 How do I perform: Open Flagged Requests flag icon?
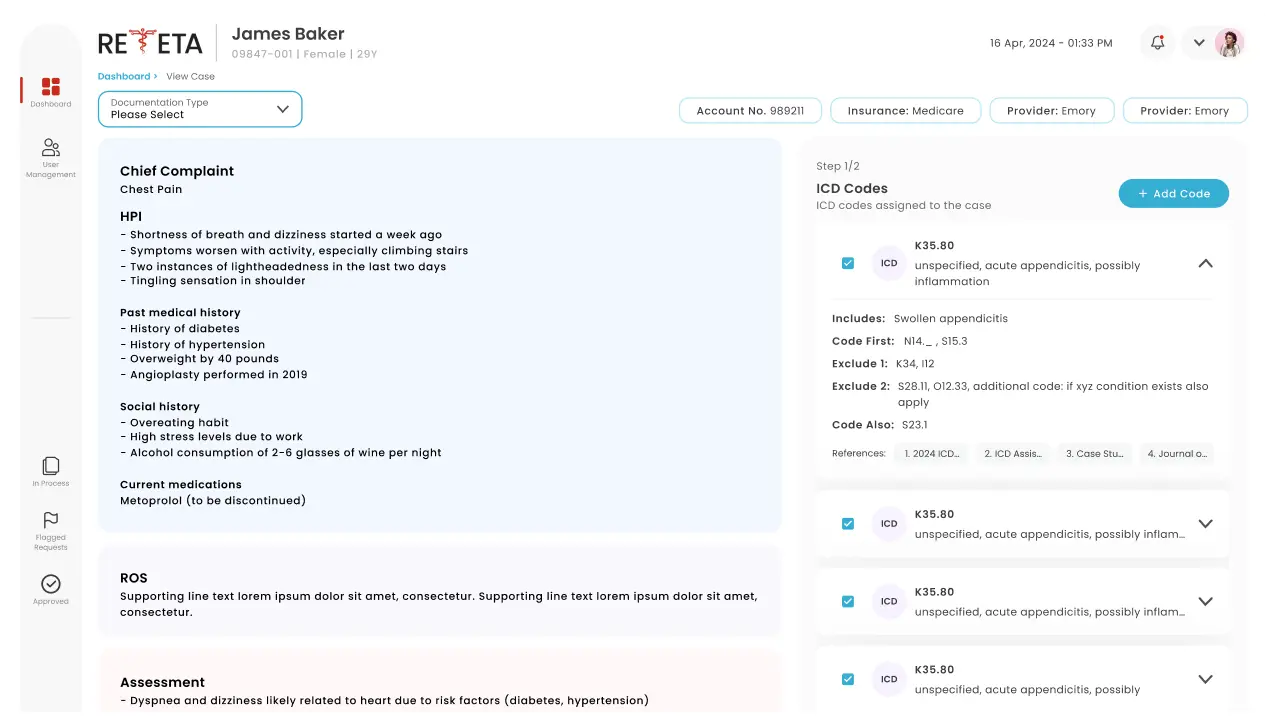[51, 521]
